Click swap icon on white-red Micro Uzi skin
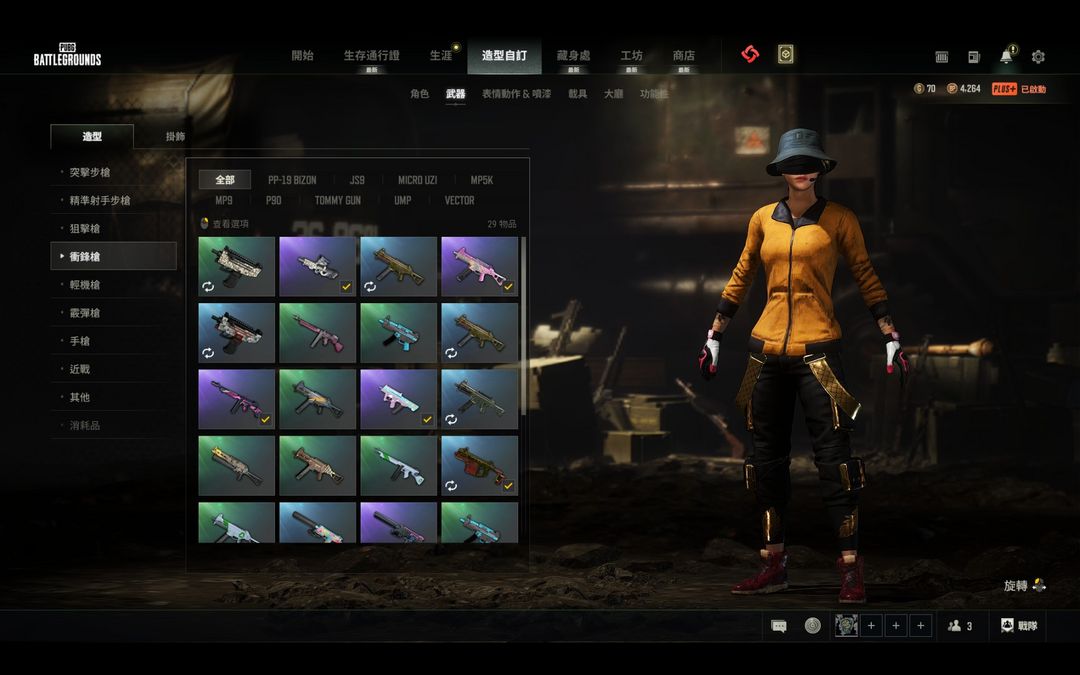The height and width of the screenshot is (675, 1080). click(x=208, y=353)
